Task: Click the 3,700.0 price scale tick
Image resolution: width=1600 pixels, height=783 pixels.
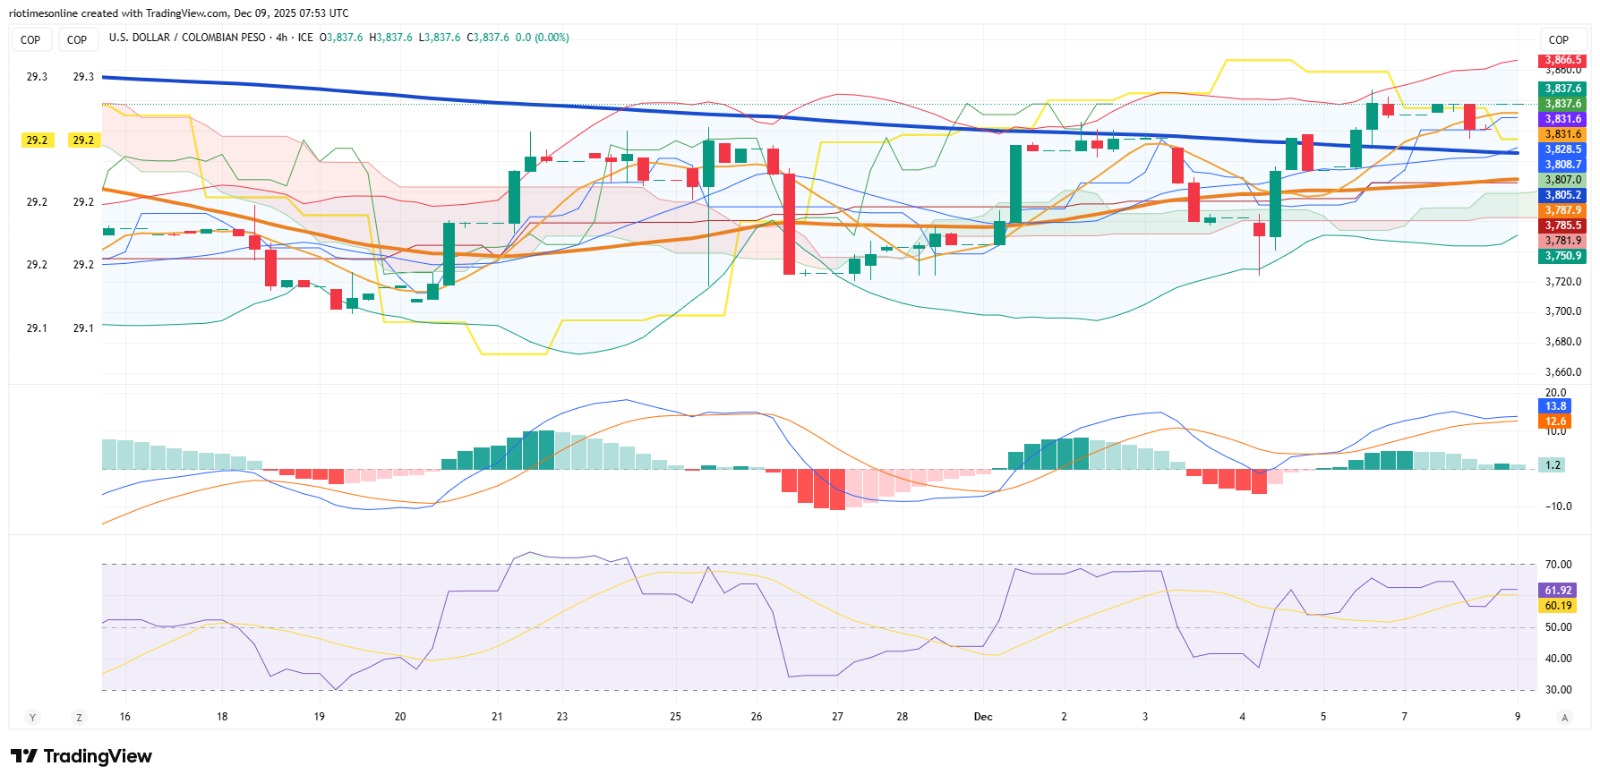Action: pyautogui.click(x=1563, y=311)
